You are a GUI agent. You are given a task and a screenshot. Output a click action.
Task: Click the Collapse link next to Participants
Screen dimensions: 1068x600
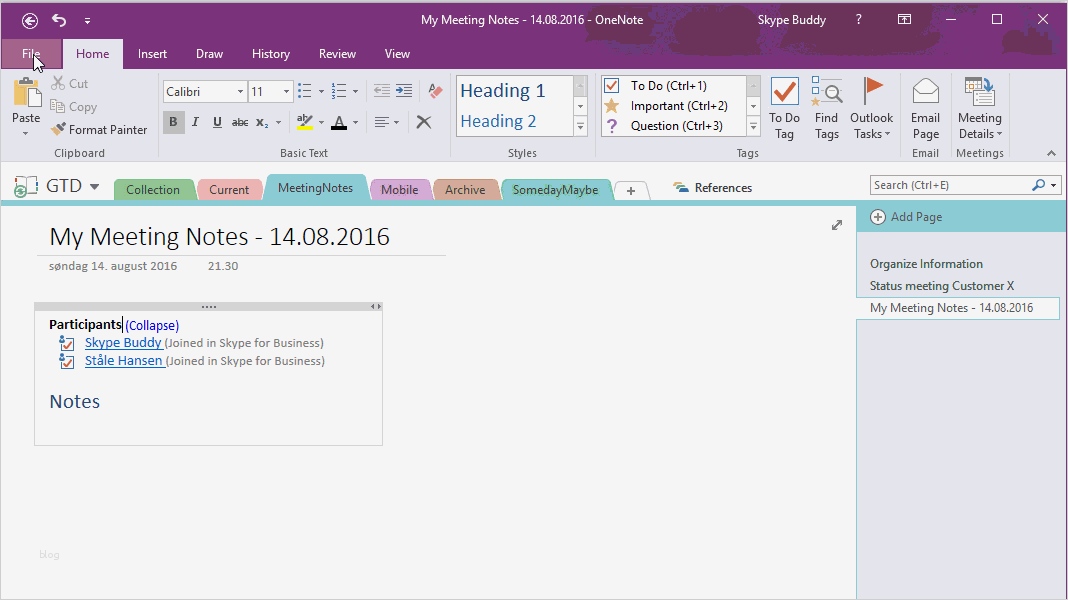point(152,325)
